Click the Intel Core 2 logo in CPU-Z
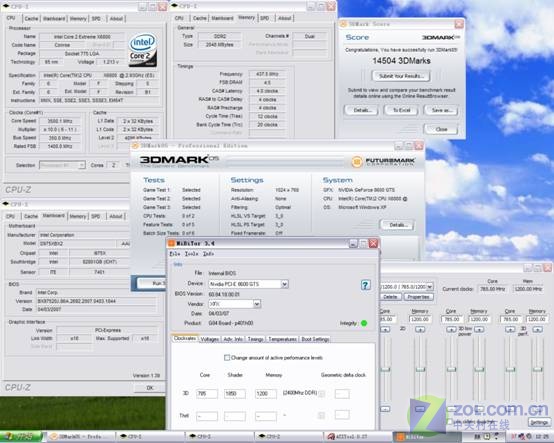This screenshot has height=443, width=554. pos(142,50)
